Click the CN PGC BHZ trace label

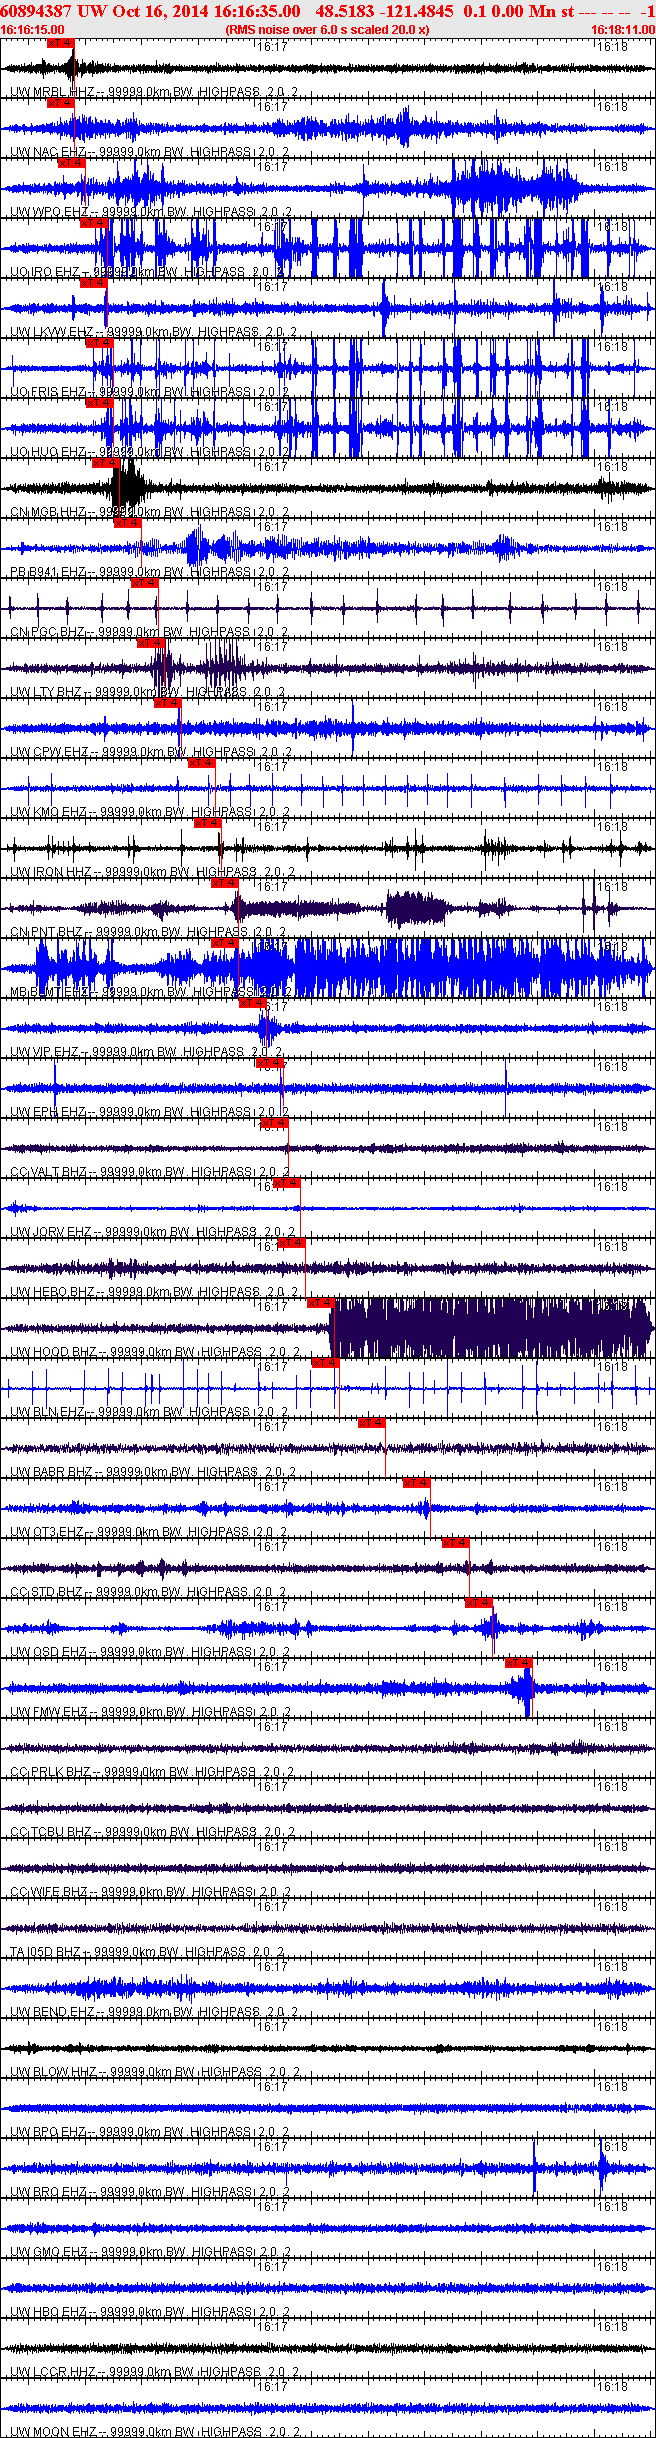point(150,632)
